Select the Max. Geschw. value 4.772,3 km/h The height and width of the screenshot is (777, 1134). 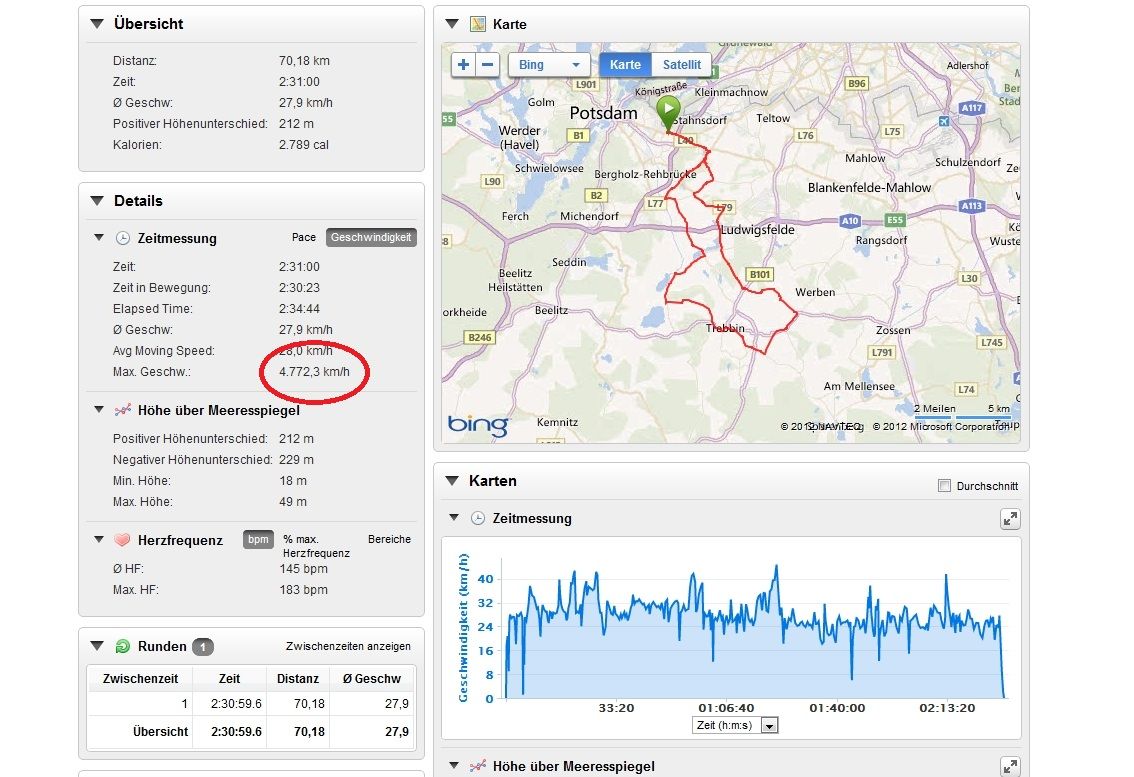click(x=314, y=372)
